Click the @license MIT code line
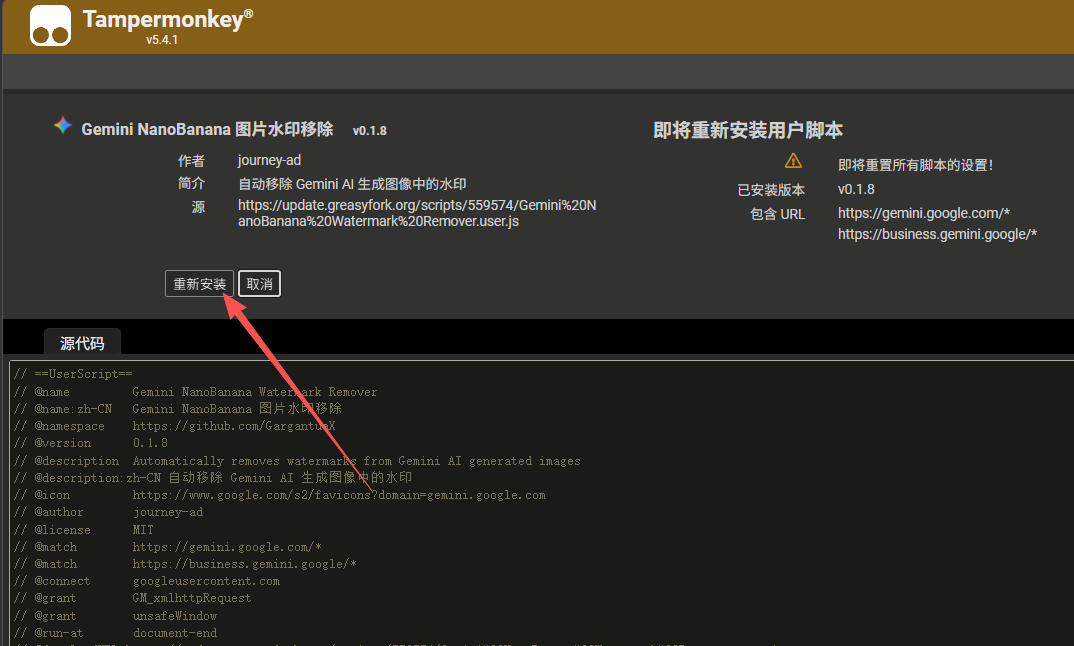This screenshot has height=646, width=1074. coord(143,530)
